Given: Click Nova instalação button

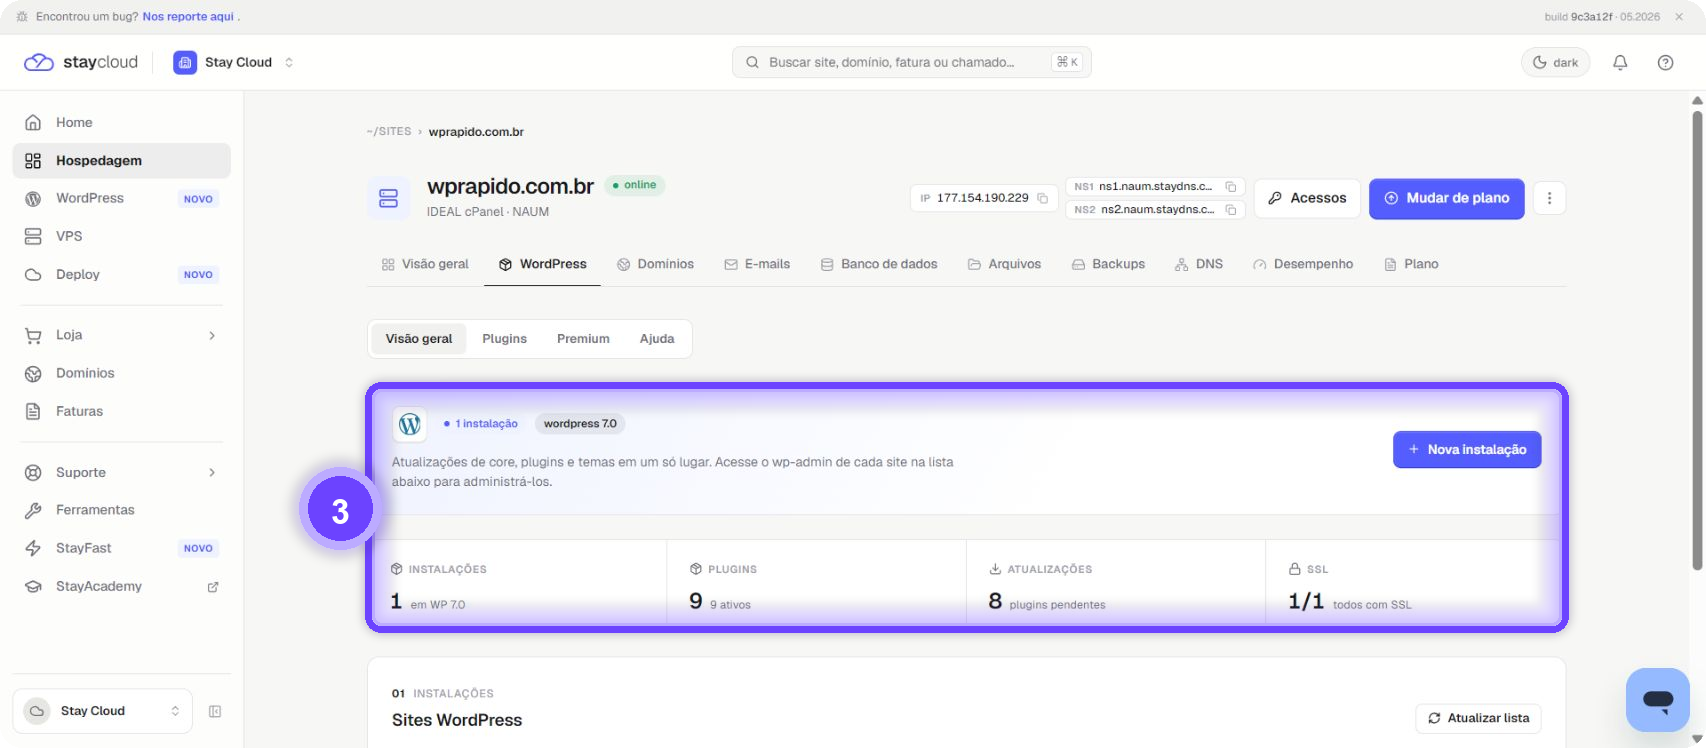Looking at the screenshot, I should click(x=1467, y=450).
